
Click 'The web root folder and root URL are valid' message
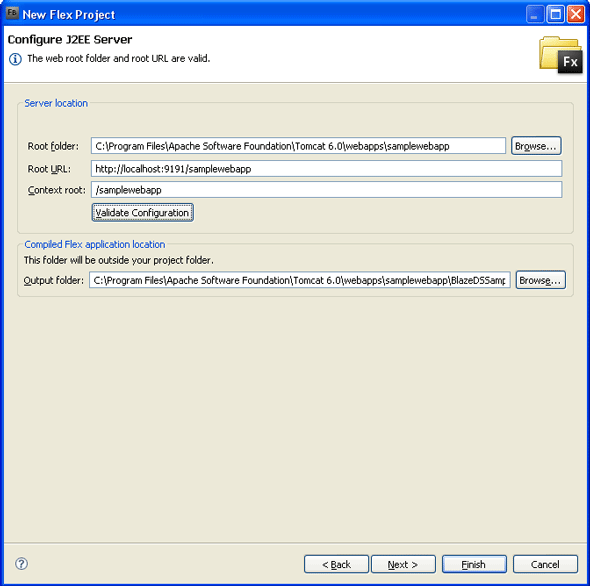(119, 59)
